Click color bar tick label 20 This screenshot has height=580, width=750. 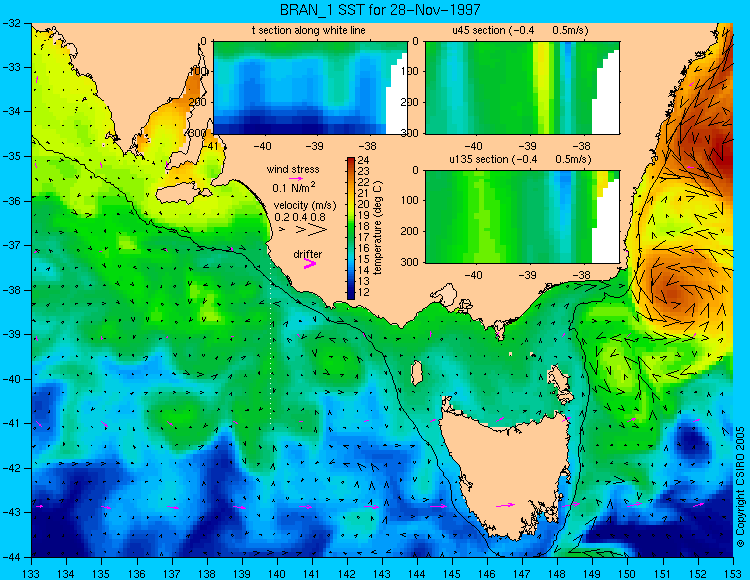pos(364,205)
